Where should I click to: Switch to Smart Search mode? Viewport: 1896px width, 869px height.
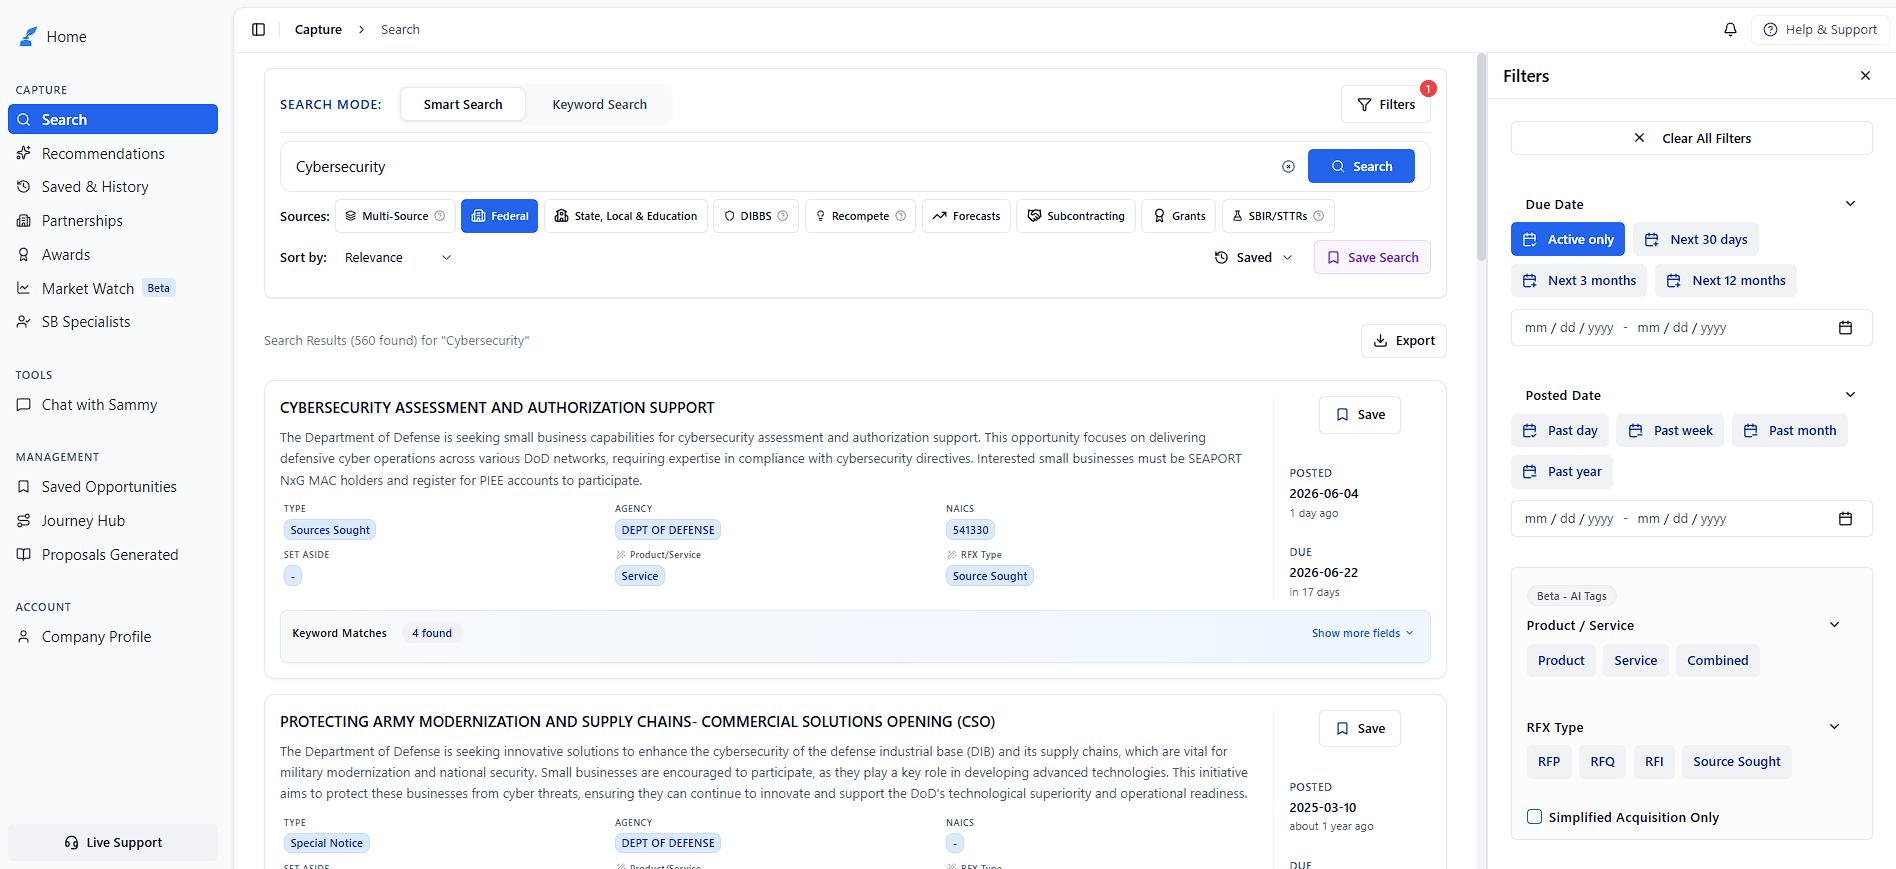(x=463, y=104)
